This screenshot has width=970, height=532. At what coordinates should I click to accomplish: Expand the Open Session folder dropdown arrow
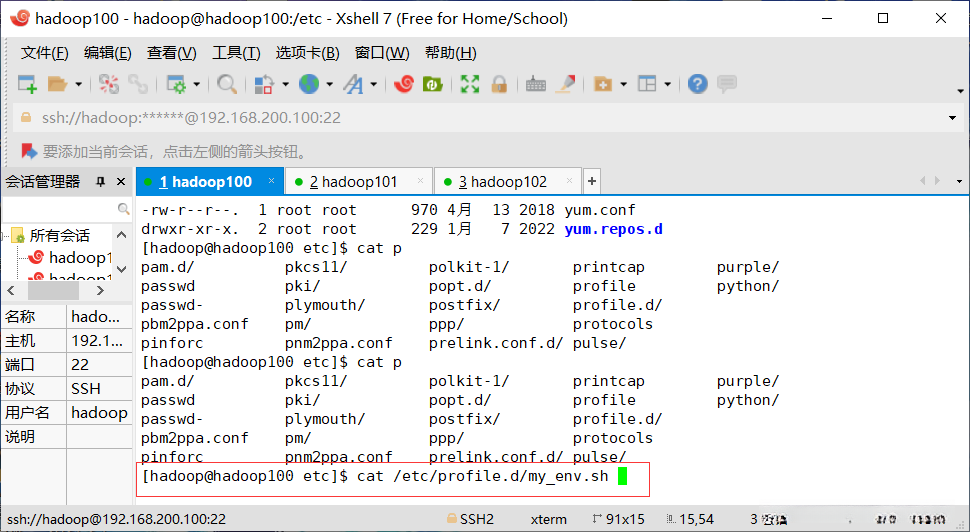(x=79, y=84)
